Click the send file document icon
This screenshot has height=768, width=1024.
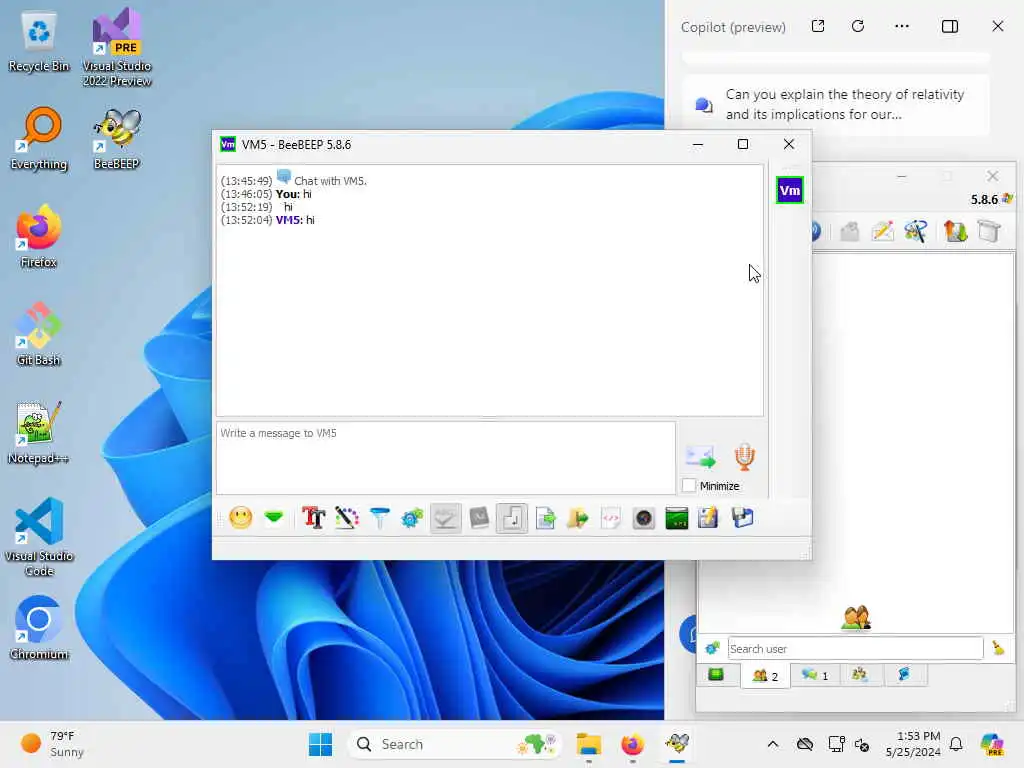(545, 519)
